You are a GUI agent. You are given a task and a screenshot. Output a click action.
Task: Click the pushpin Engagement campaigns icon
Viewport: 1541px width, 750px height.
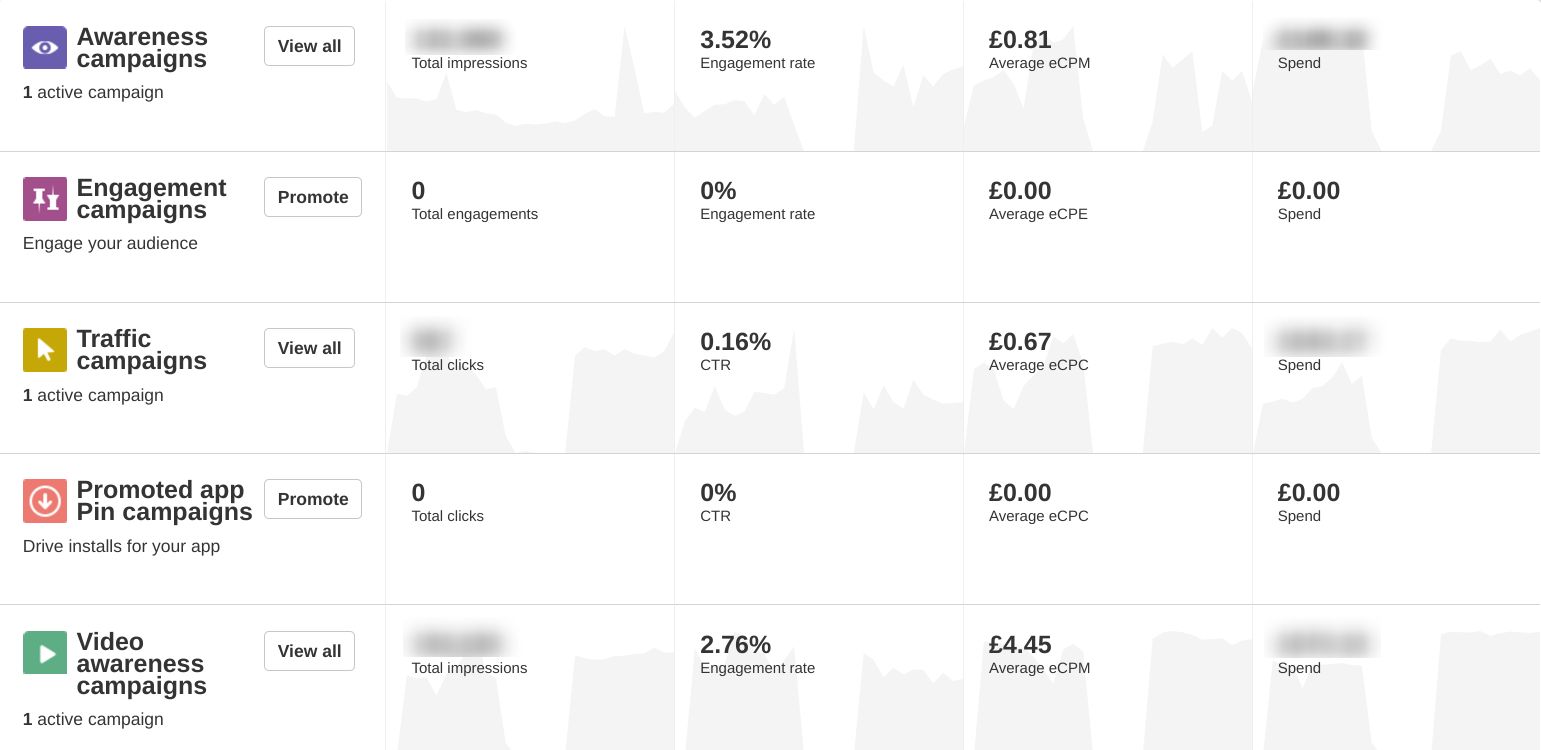point(45,198)
